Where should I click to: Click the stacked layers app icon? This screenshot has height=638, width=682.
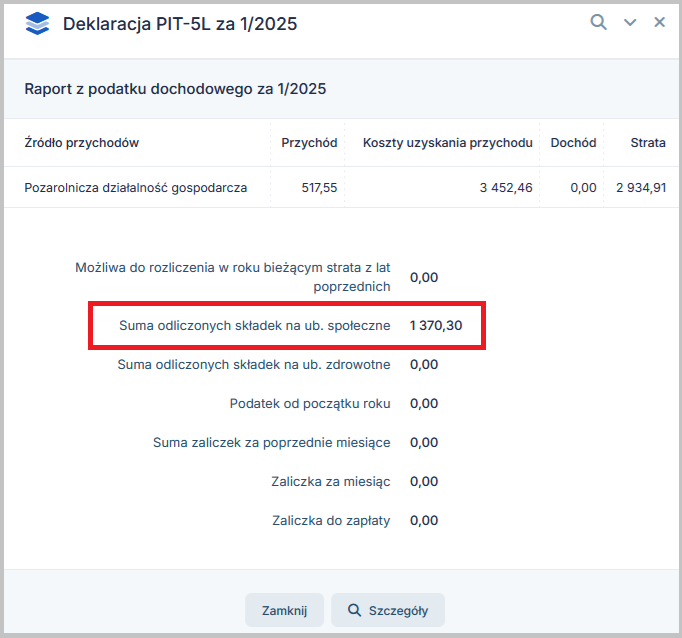[37, 24]
